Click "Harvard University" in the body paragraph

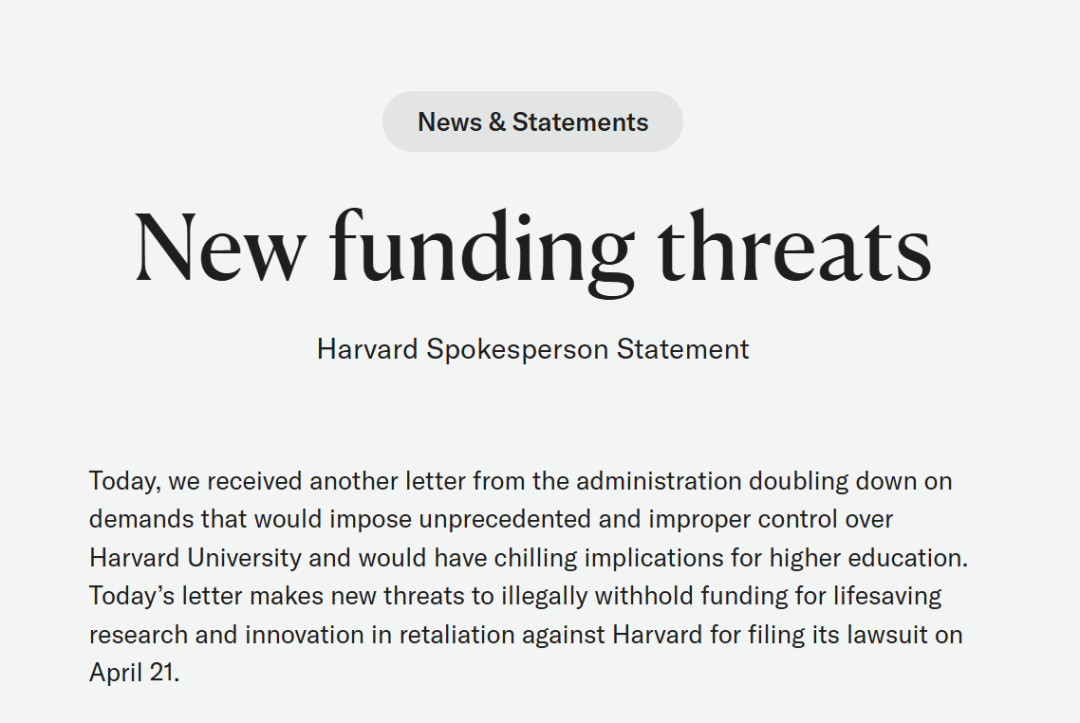[x=199, y=558]
